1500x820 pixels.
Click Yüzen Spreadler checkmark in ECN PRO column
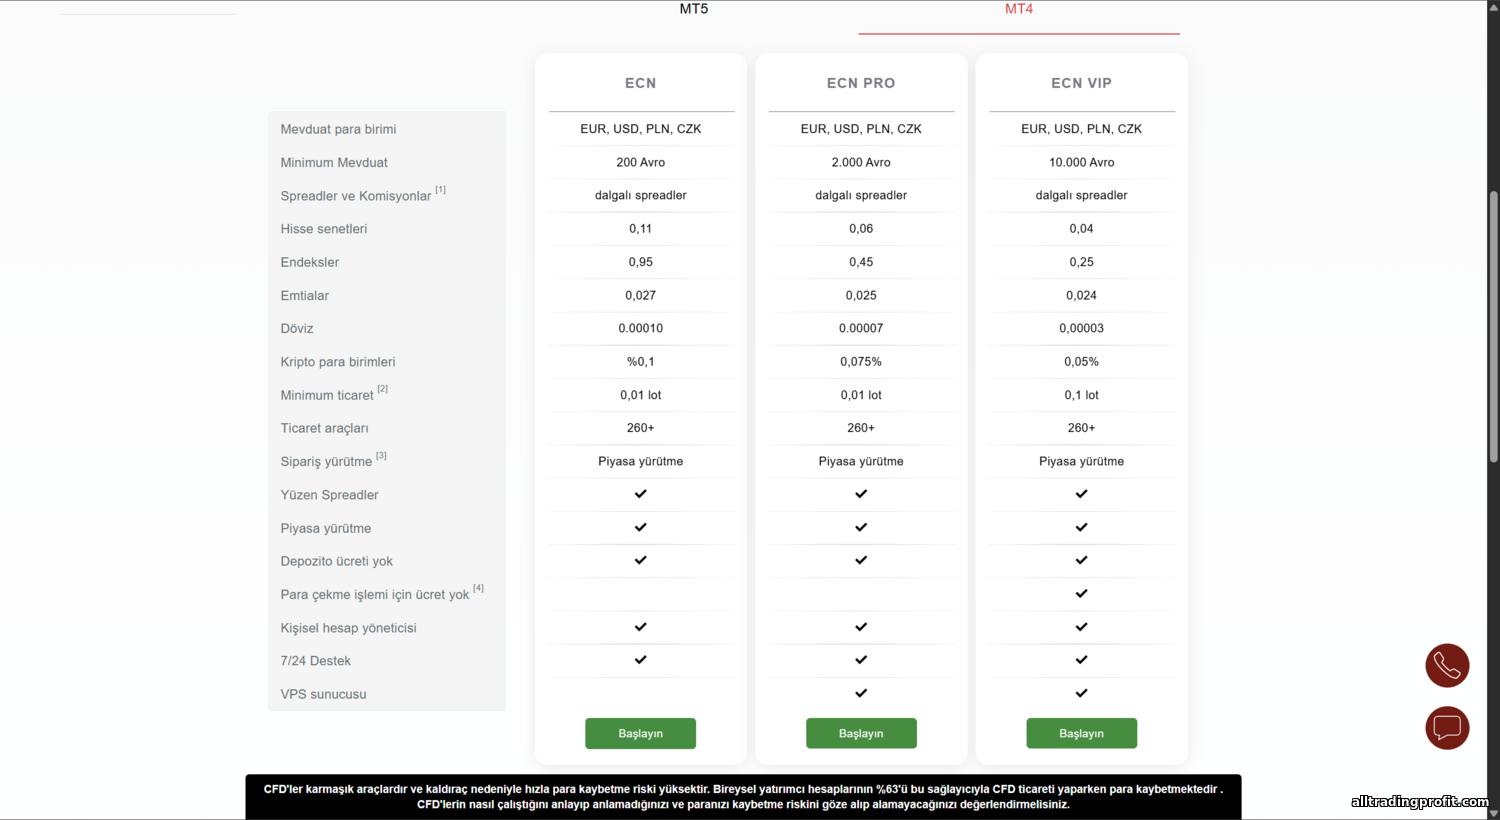(x=861, y=494)
